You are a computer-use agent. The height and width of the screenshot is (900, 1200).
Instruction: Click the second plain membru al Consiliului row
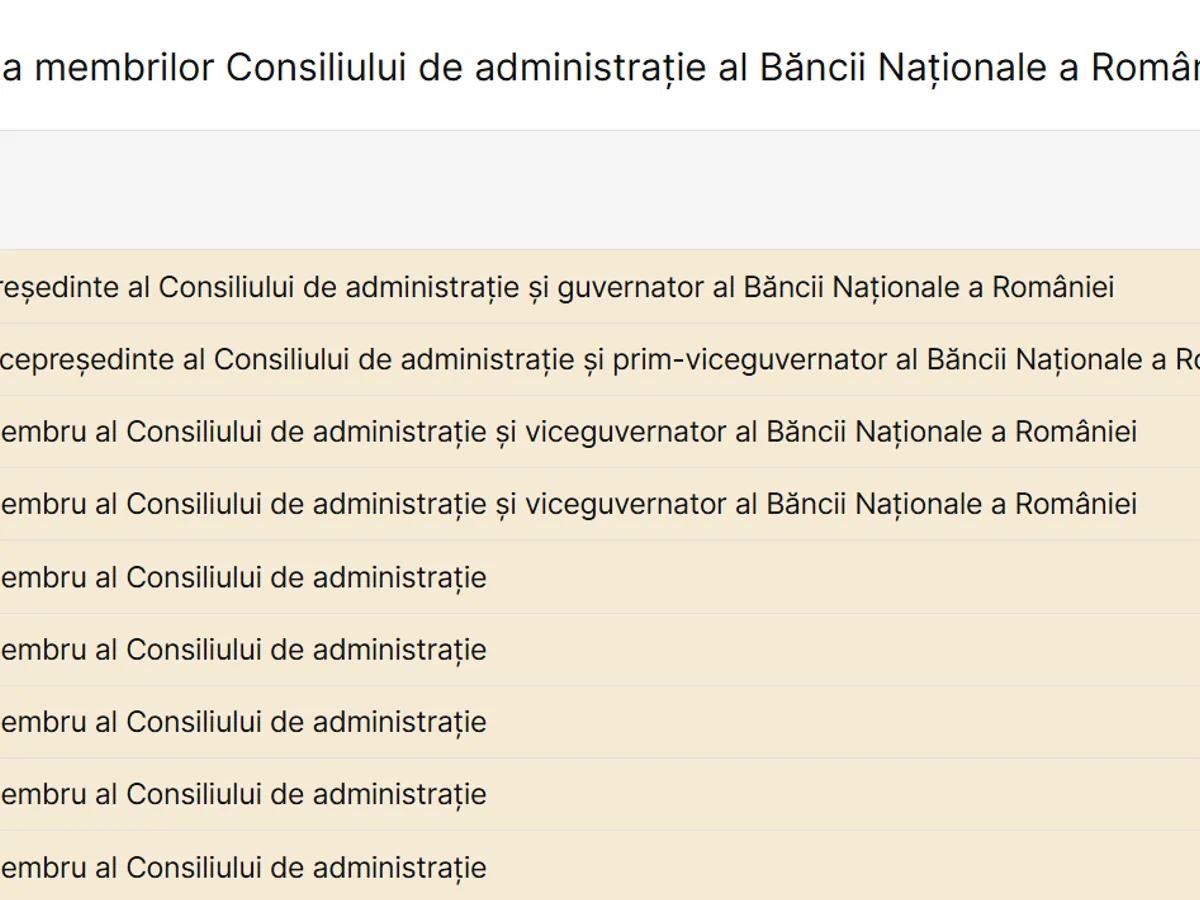(x=242, y=650)
